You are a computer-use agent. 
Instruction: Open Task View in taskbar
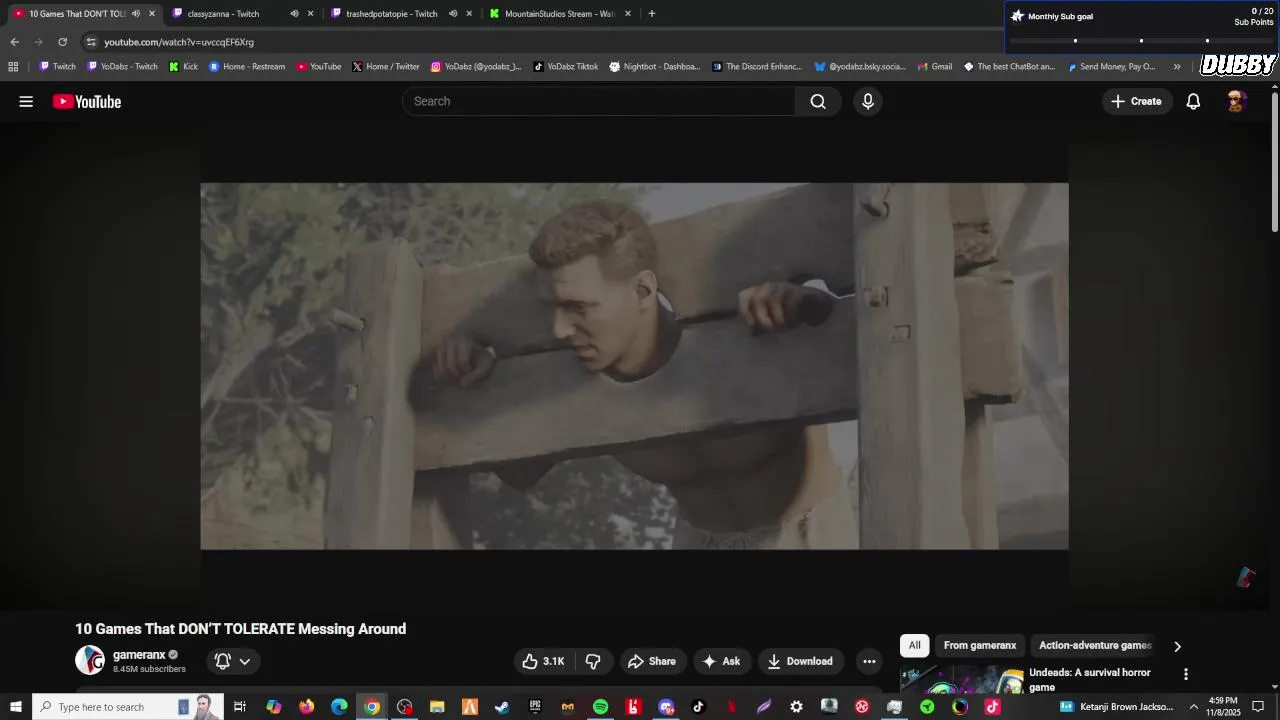[x=240, y=707]
